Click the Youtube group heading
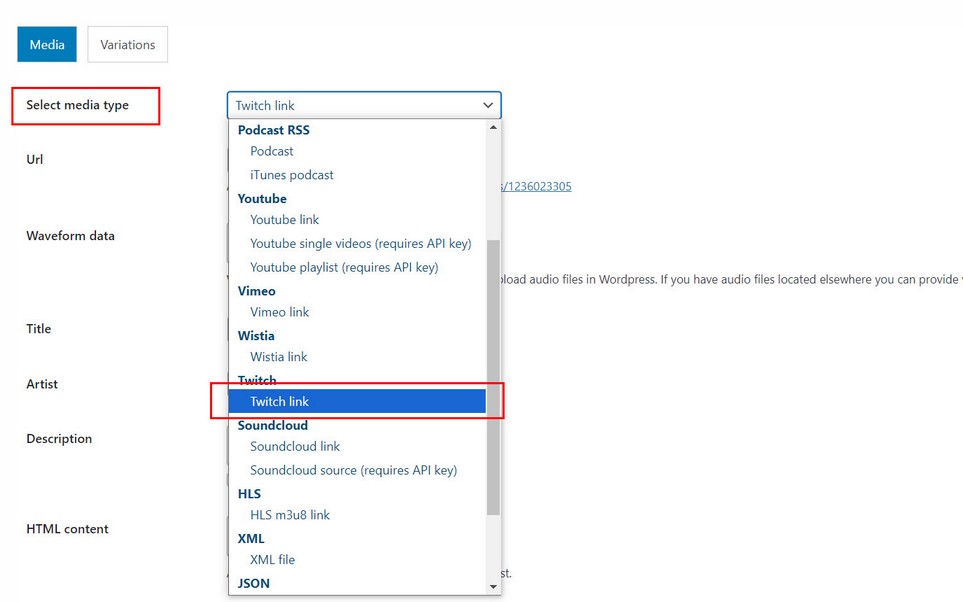963x602 pixels. 262,199
